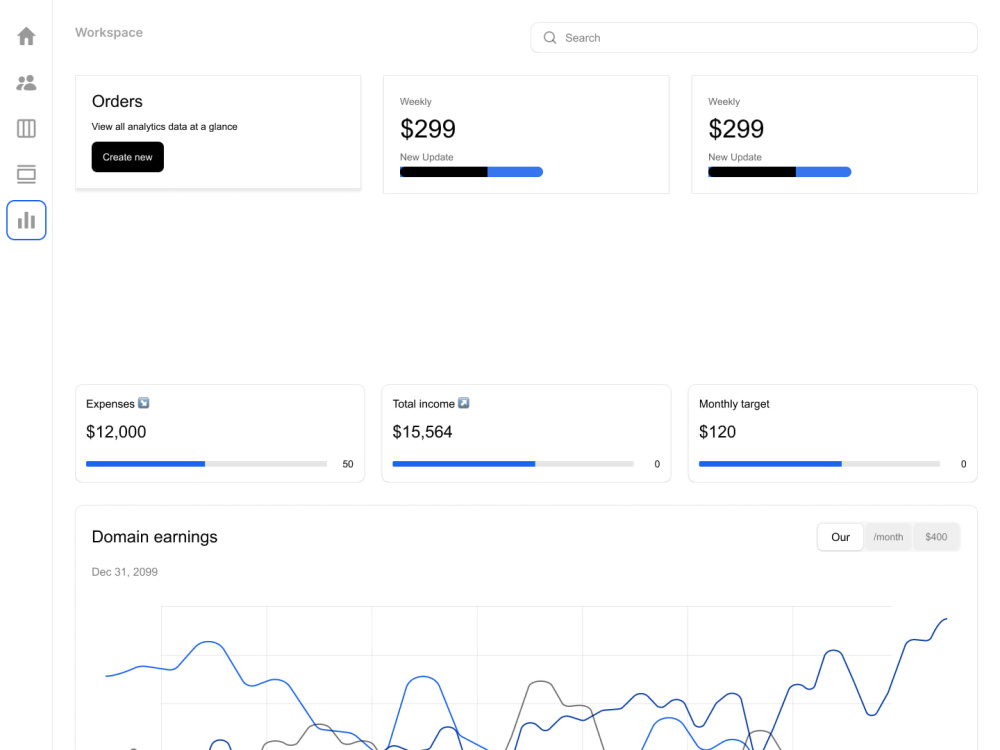The width and height of the screenshot is (1000, 750).
Task: Switch to the /month tab
Action: (888, 537)
